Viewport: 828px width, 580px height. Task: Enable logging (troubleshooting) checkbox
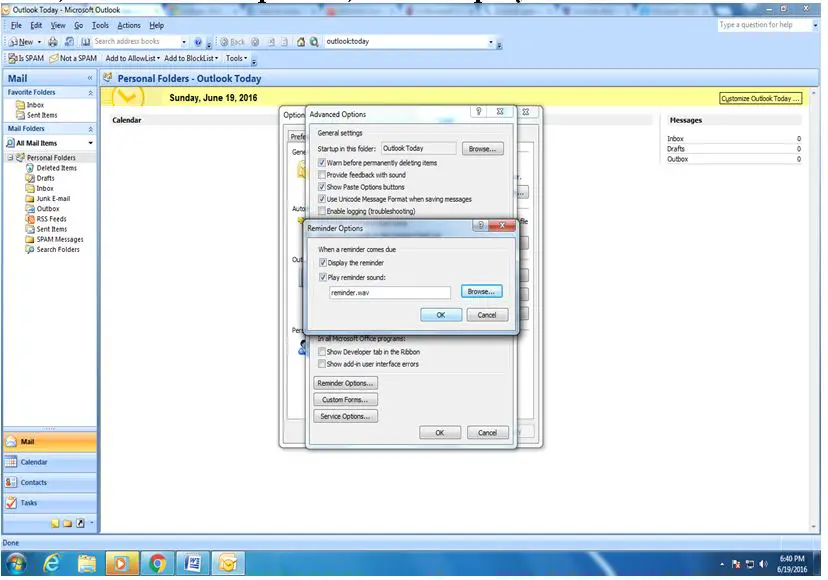(x=322, y=211)
